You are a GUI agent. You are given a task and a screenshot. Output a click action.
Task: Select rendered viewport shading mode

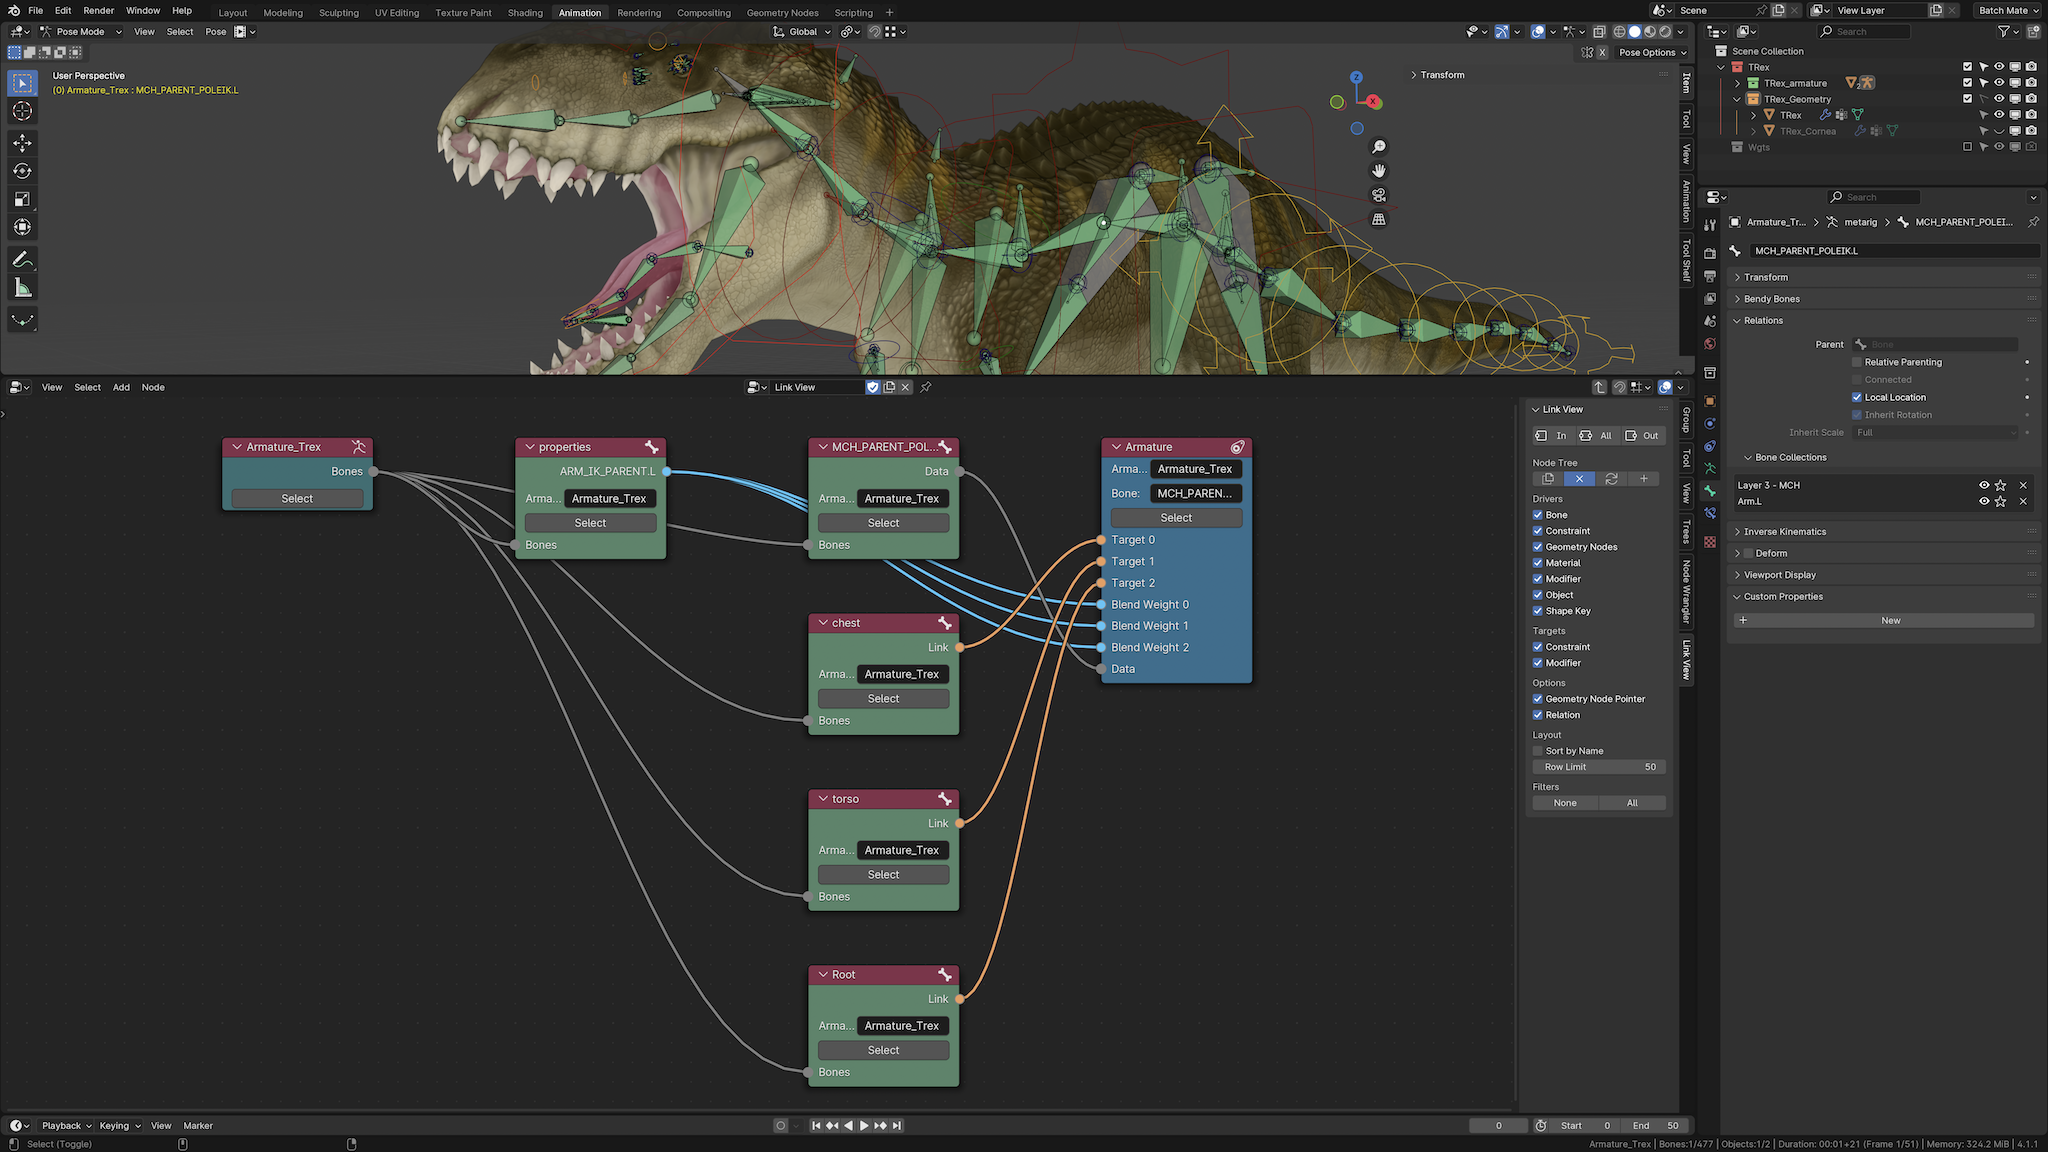[1665, 32]
